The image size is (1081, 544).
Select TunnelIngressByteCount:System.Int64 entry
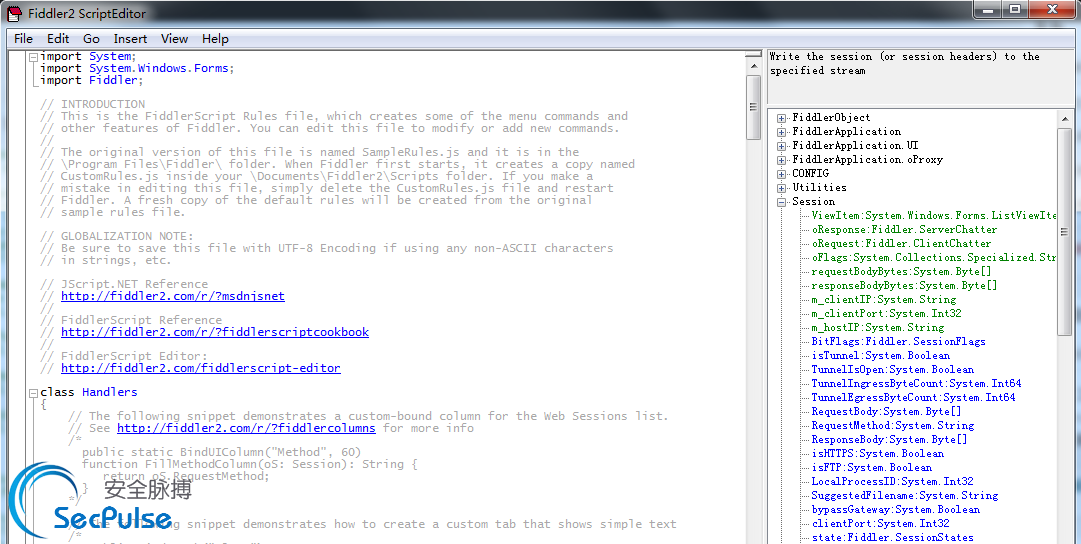coord(916,383)
